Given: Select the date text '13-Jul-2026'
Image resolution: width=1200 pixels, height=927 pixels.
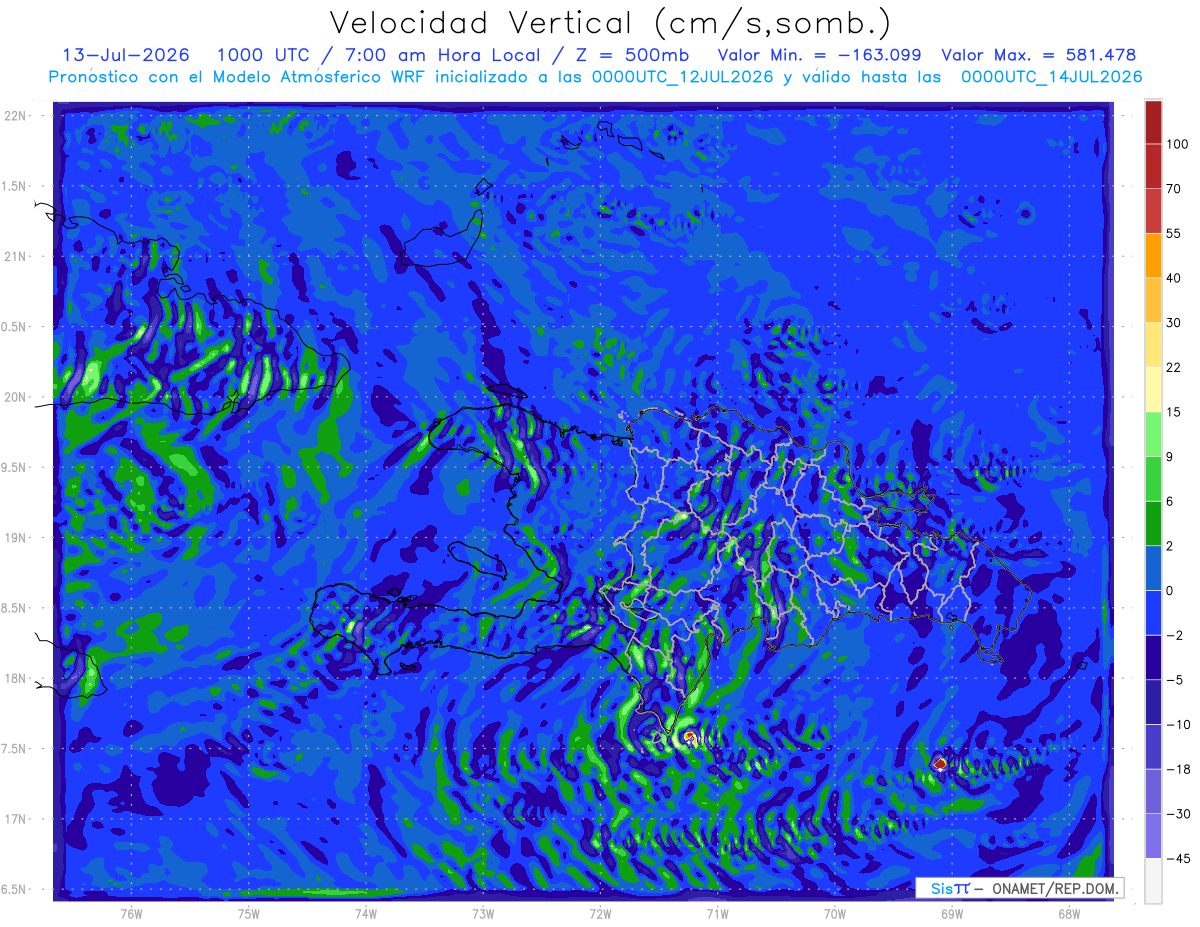Looking at the screenshot, I should coord(126,55).
